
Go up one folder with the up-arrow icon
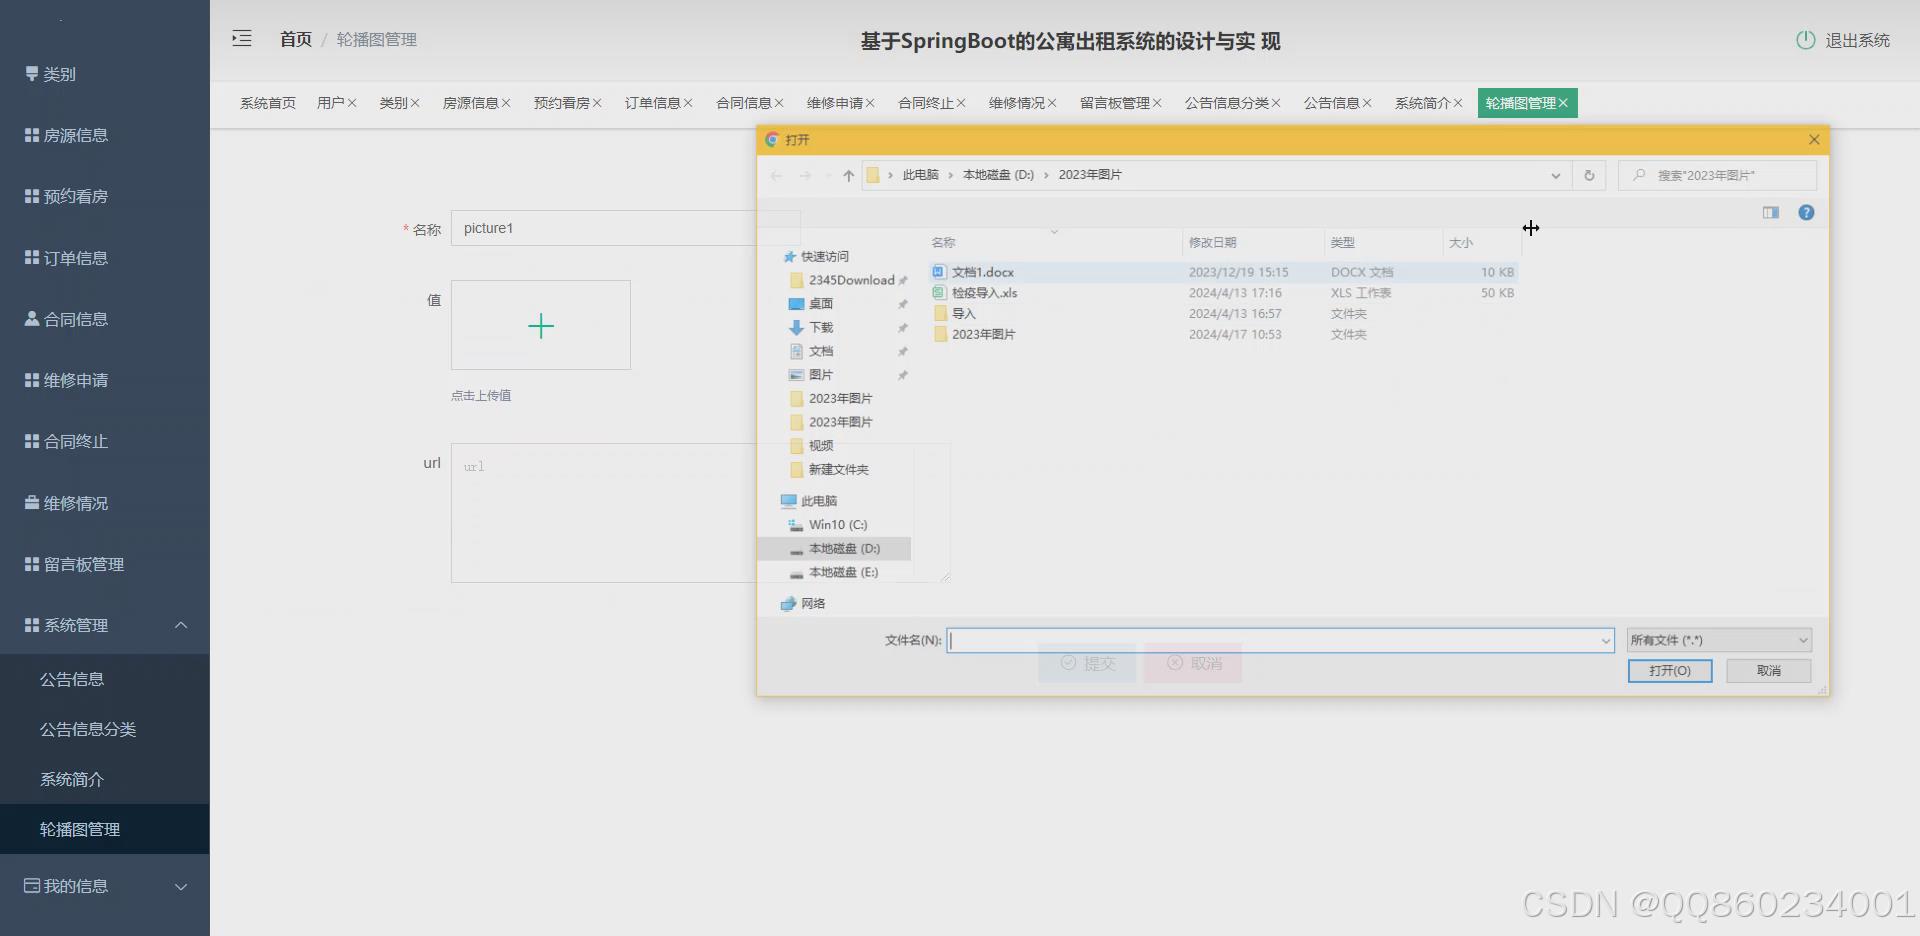pyautogui.click(x=848, y=175)
